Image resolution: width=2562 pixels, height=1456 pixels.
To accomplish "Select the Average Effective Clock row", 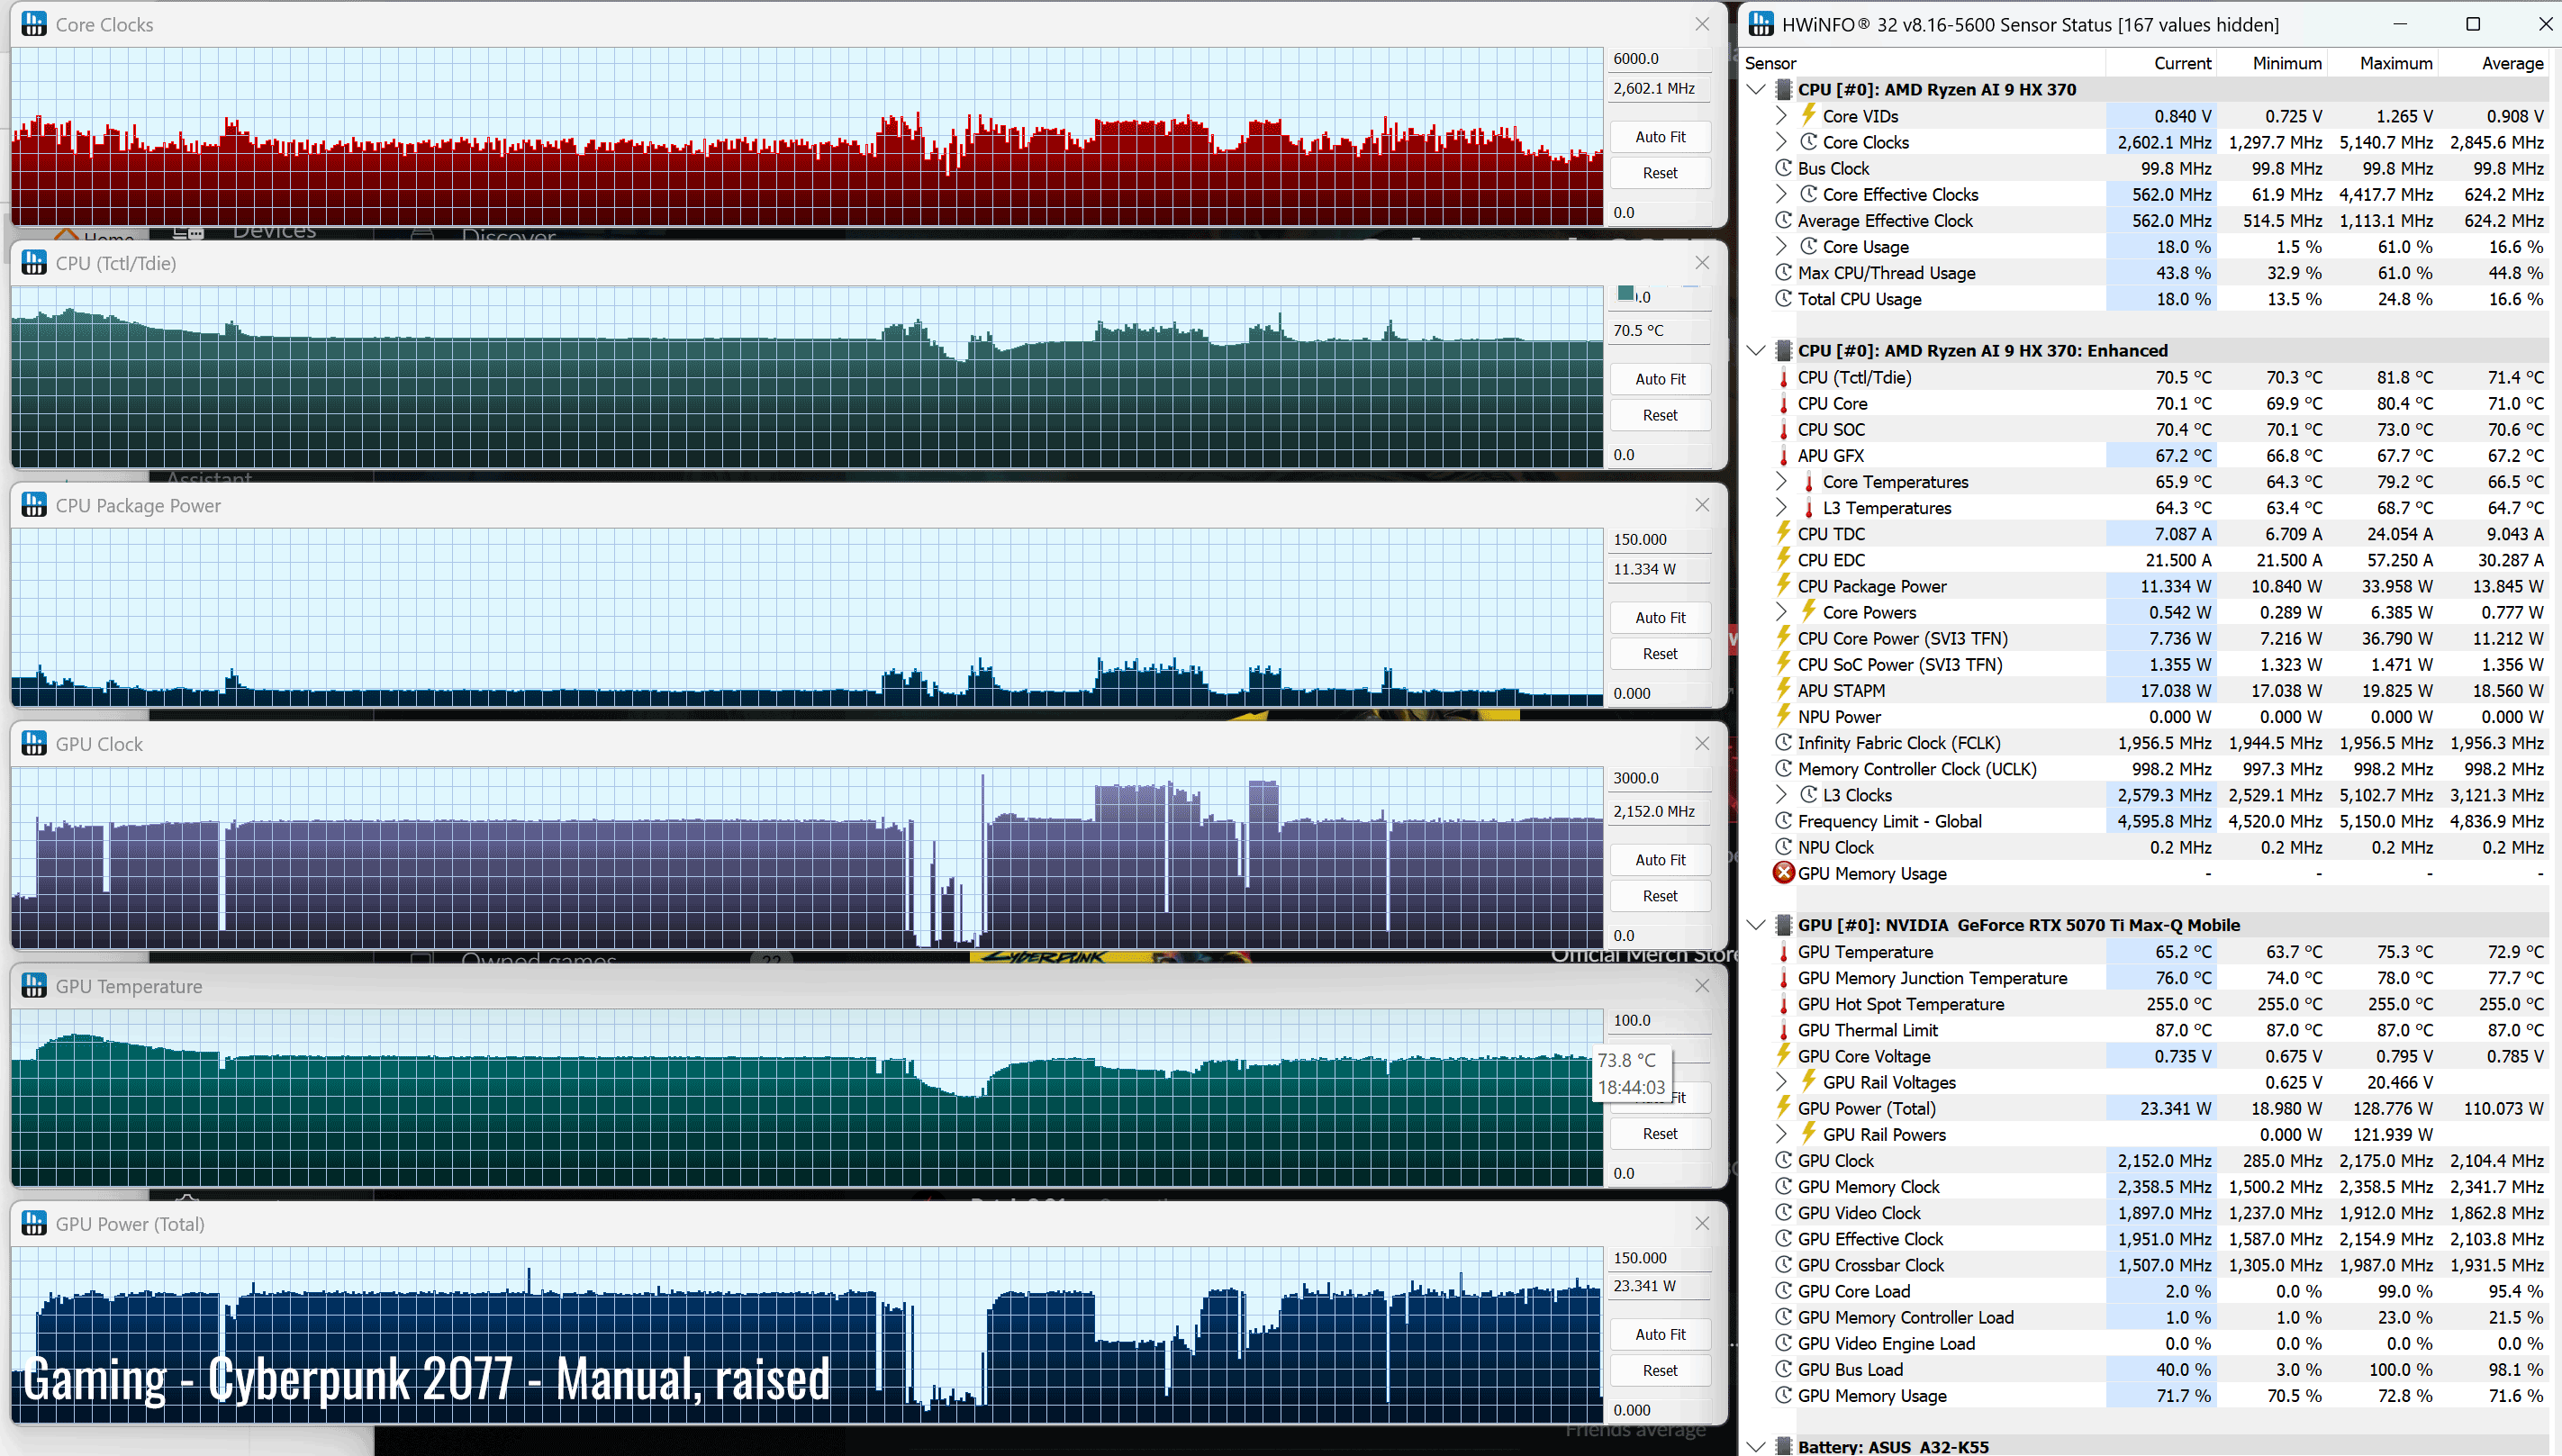I will click(x=2160, y=220).
